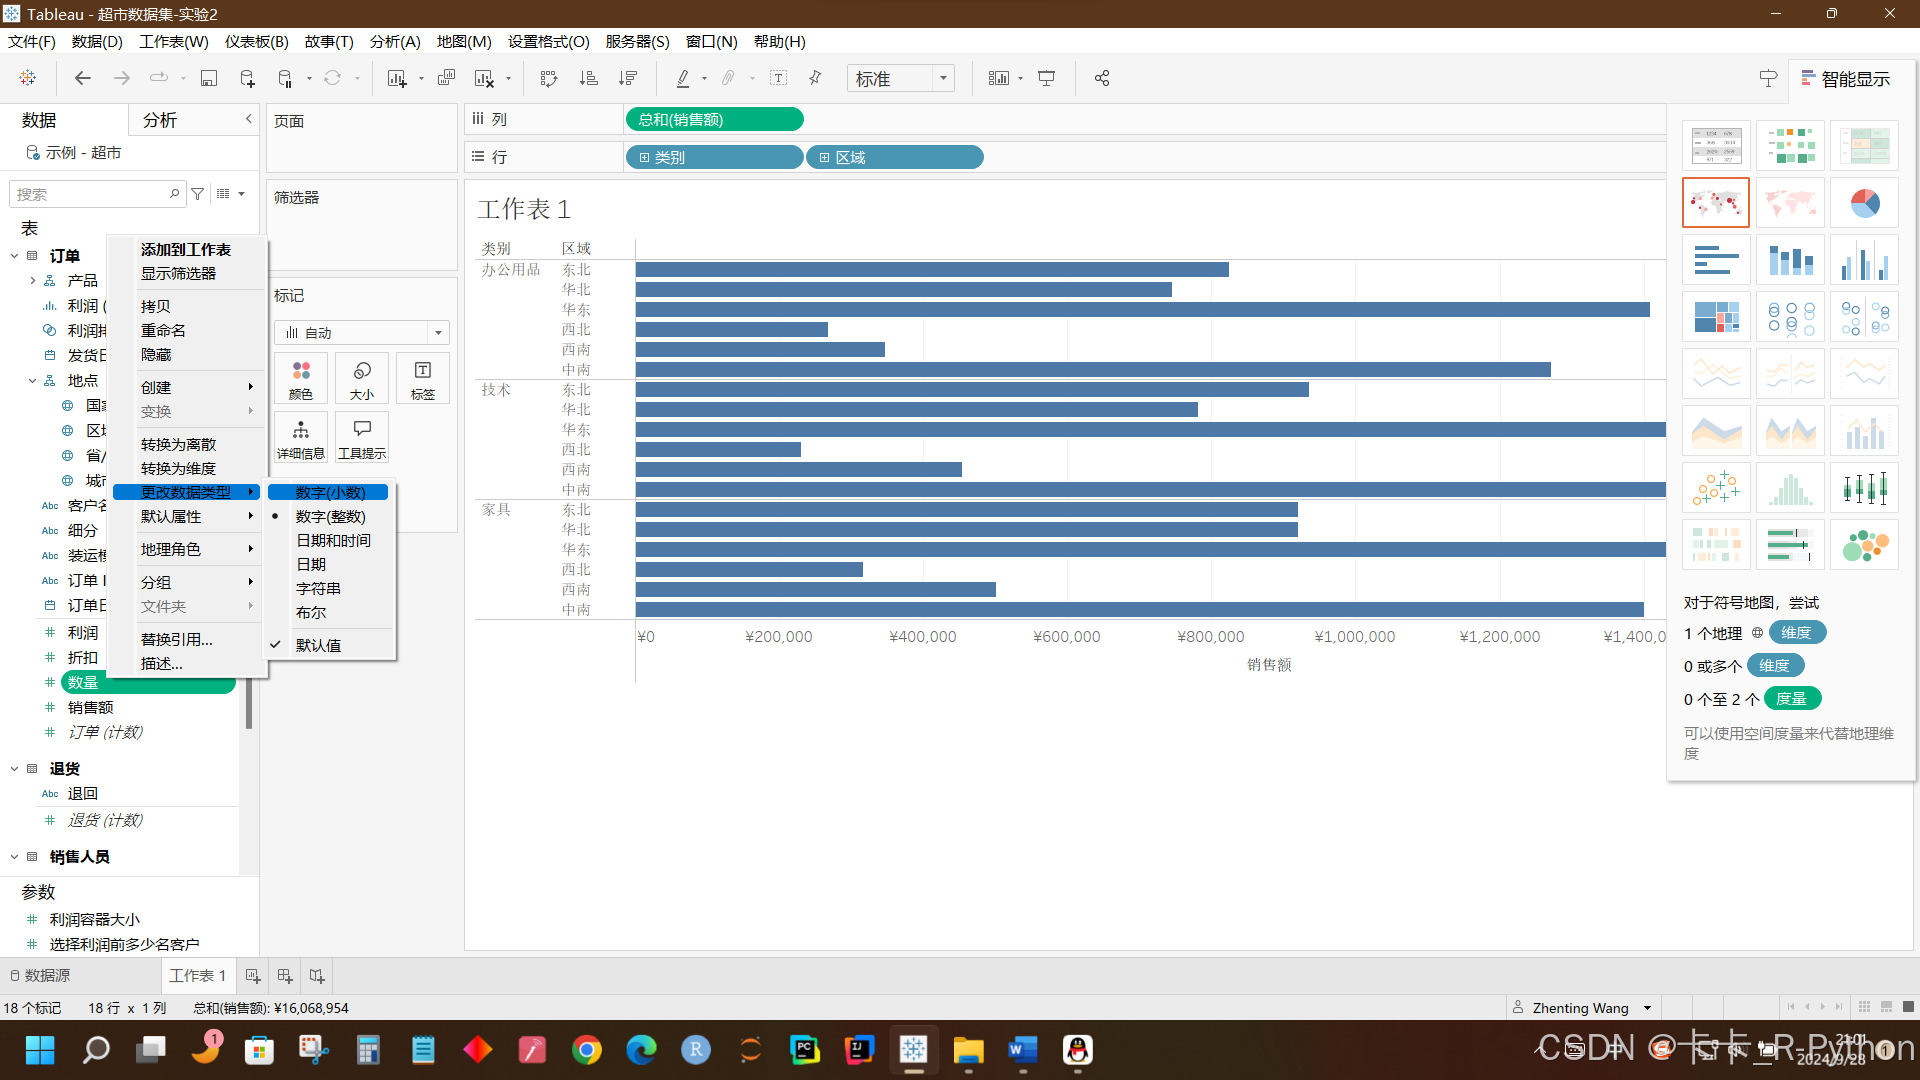The width and height of the screenshot is (1920, 1080).
Task: Click 描述... in context menu
Action: pos(162,663)
